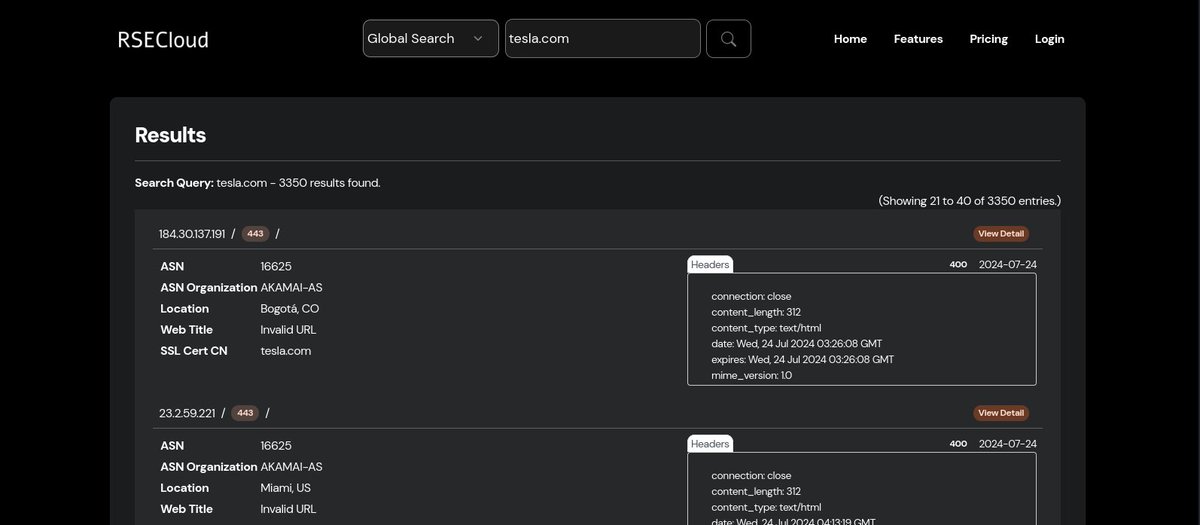
Task: Click 2024-07-24 date of first result
Action: [1008, 265]
